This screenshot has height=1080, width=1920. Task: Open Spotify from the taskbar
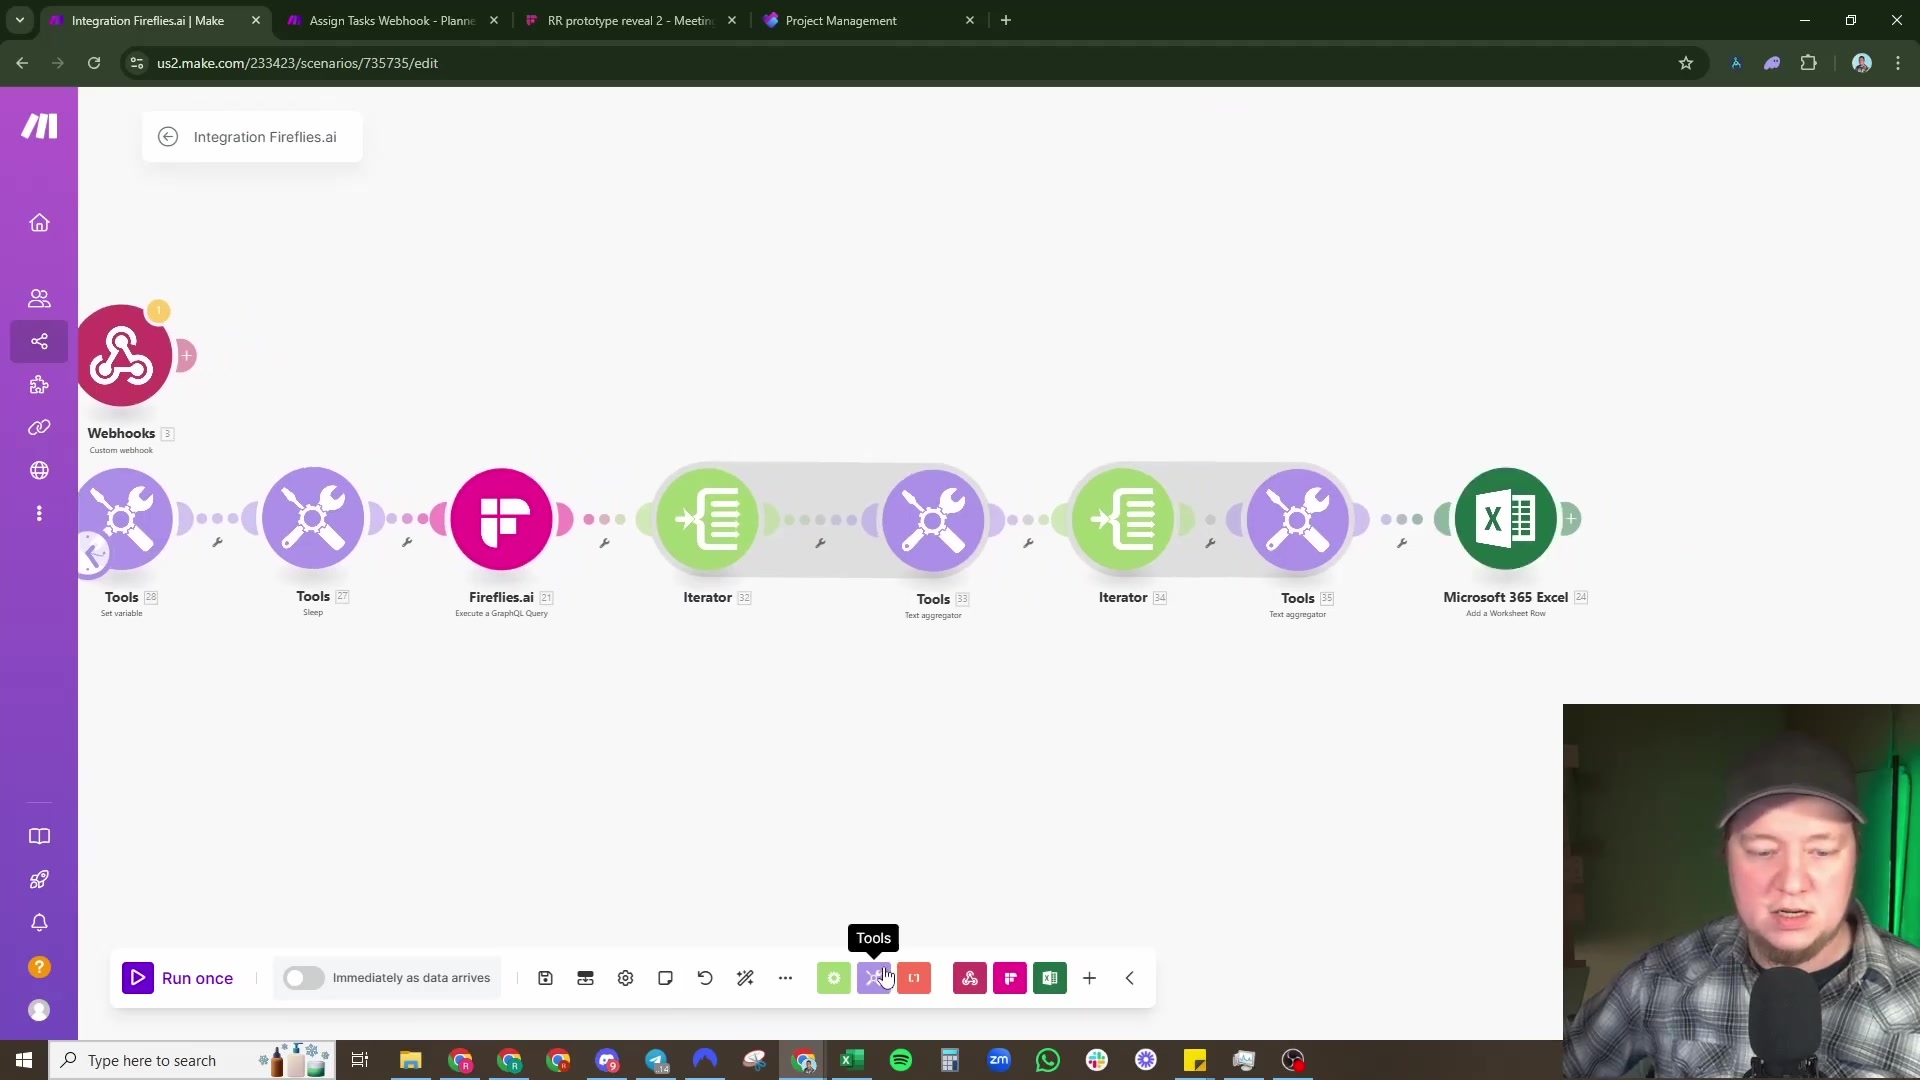pyautogui.click(x=901, y=1060)
